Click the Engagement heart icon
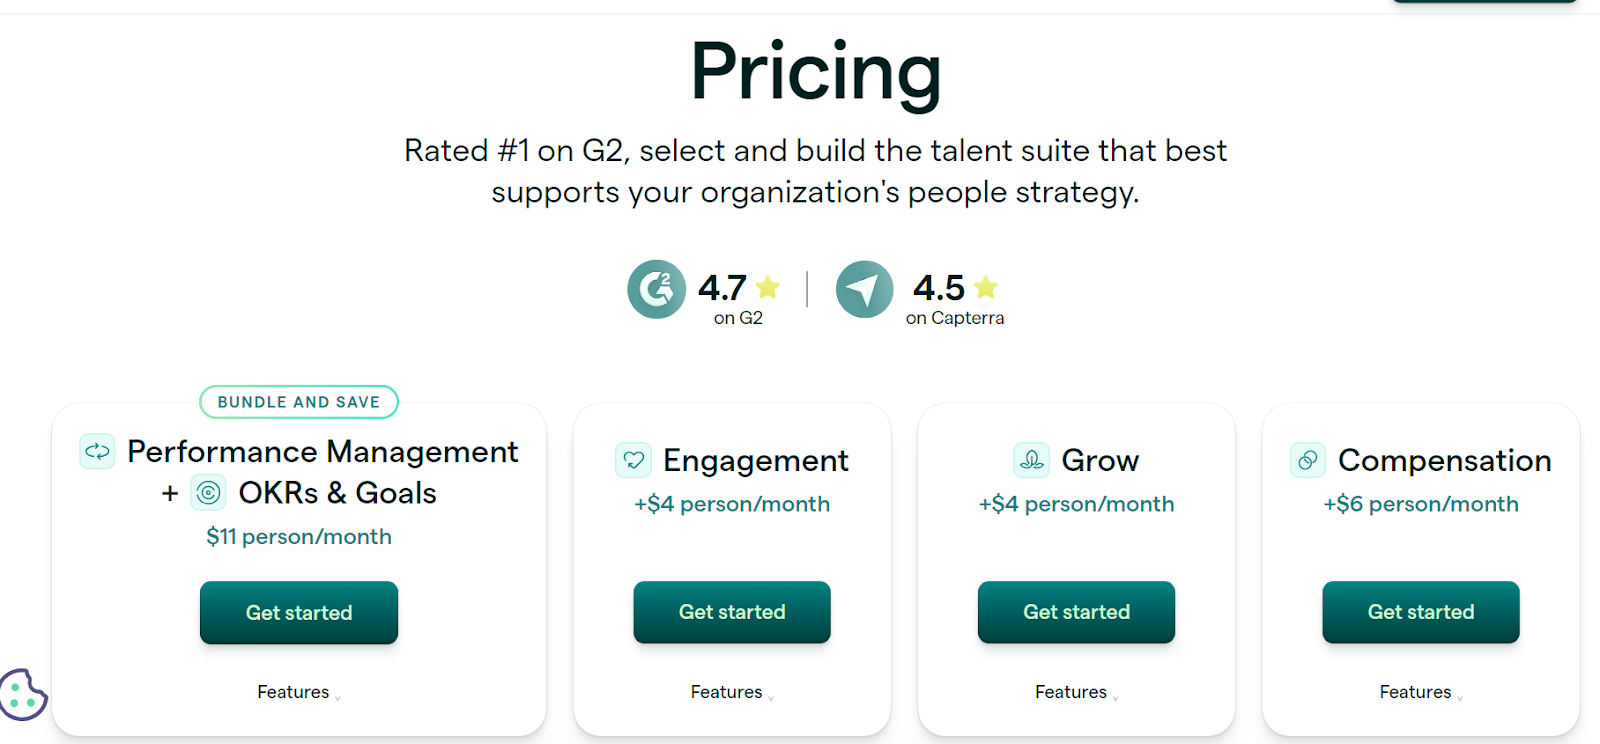The width and height of the screenshot is (1600, 744). tap(634, 460)
